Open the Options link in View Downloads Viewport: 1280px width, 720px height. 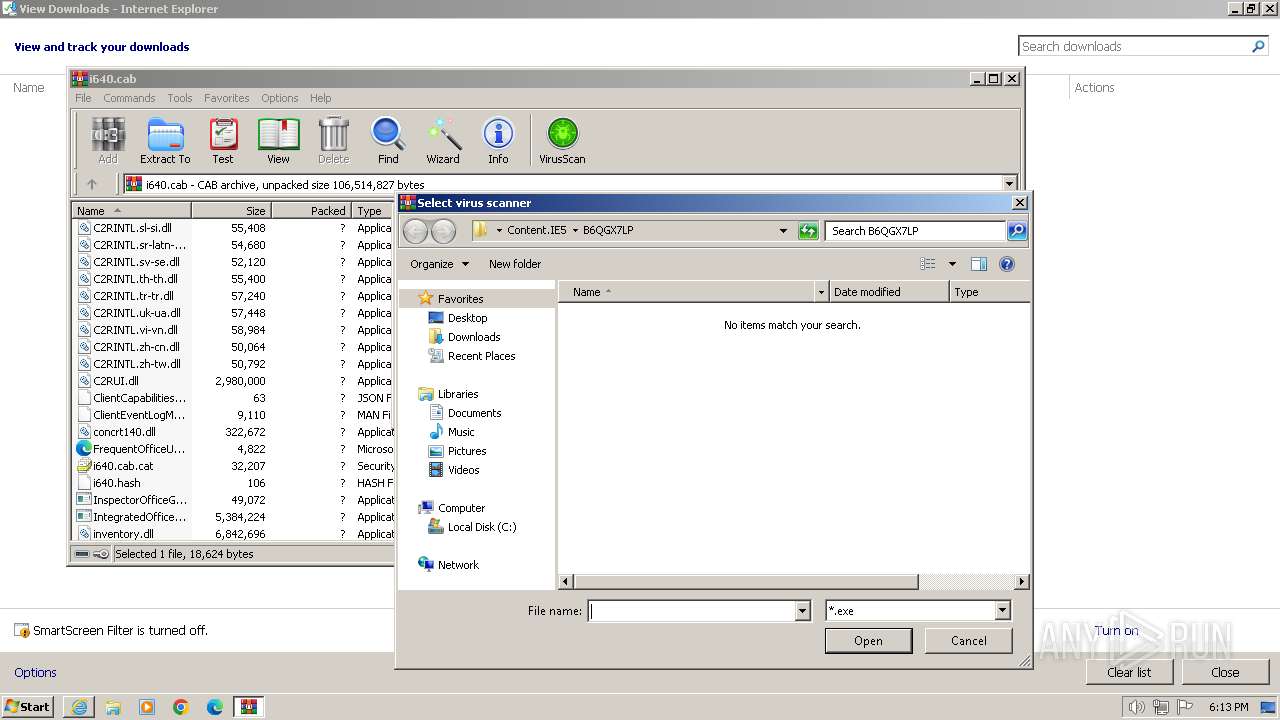tap(35, 672)
